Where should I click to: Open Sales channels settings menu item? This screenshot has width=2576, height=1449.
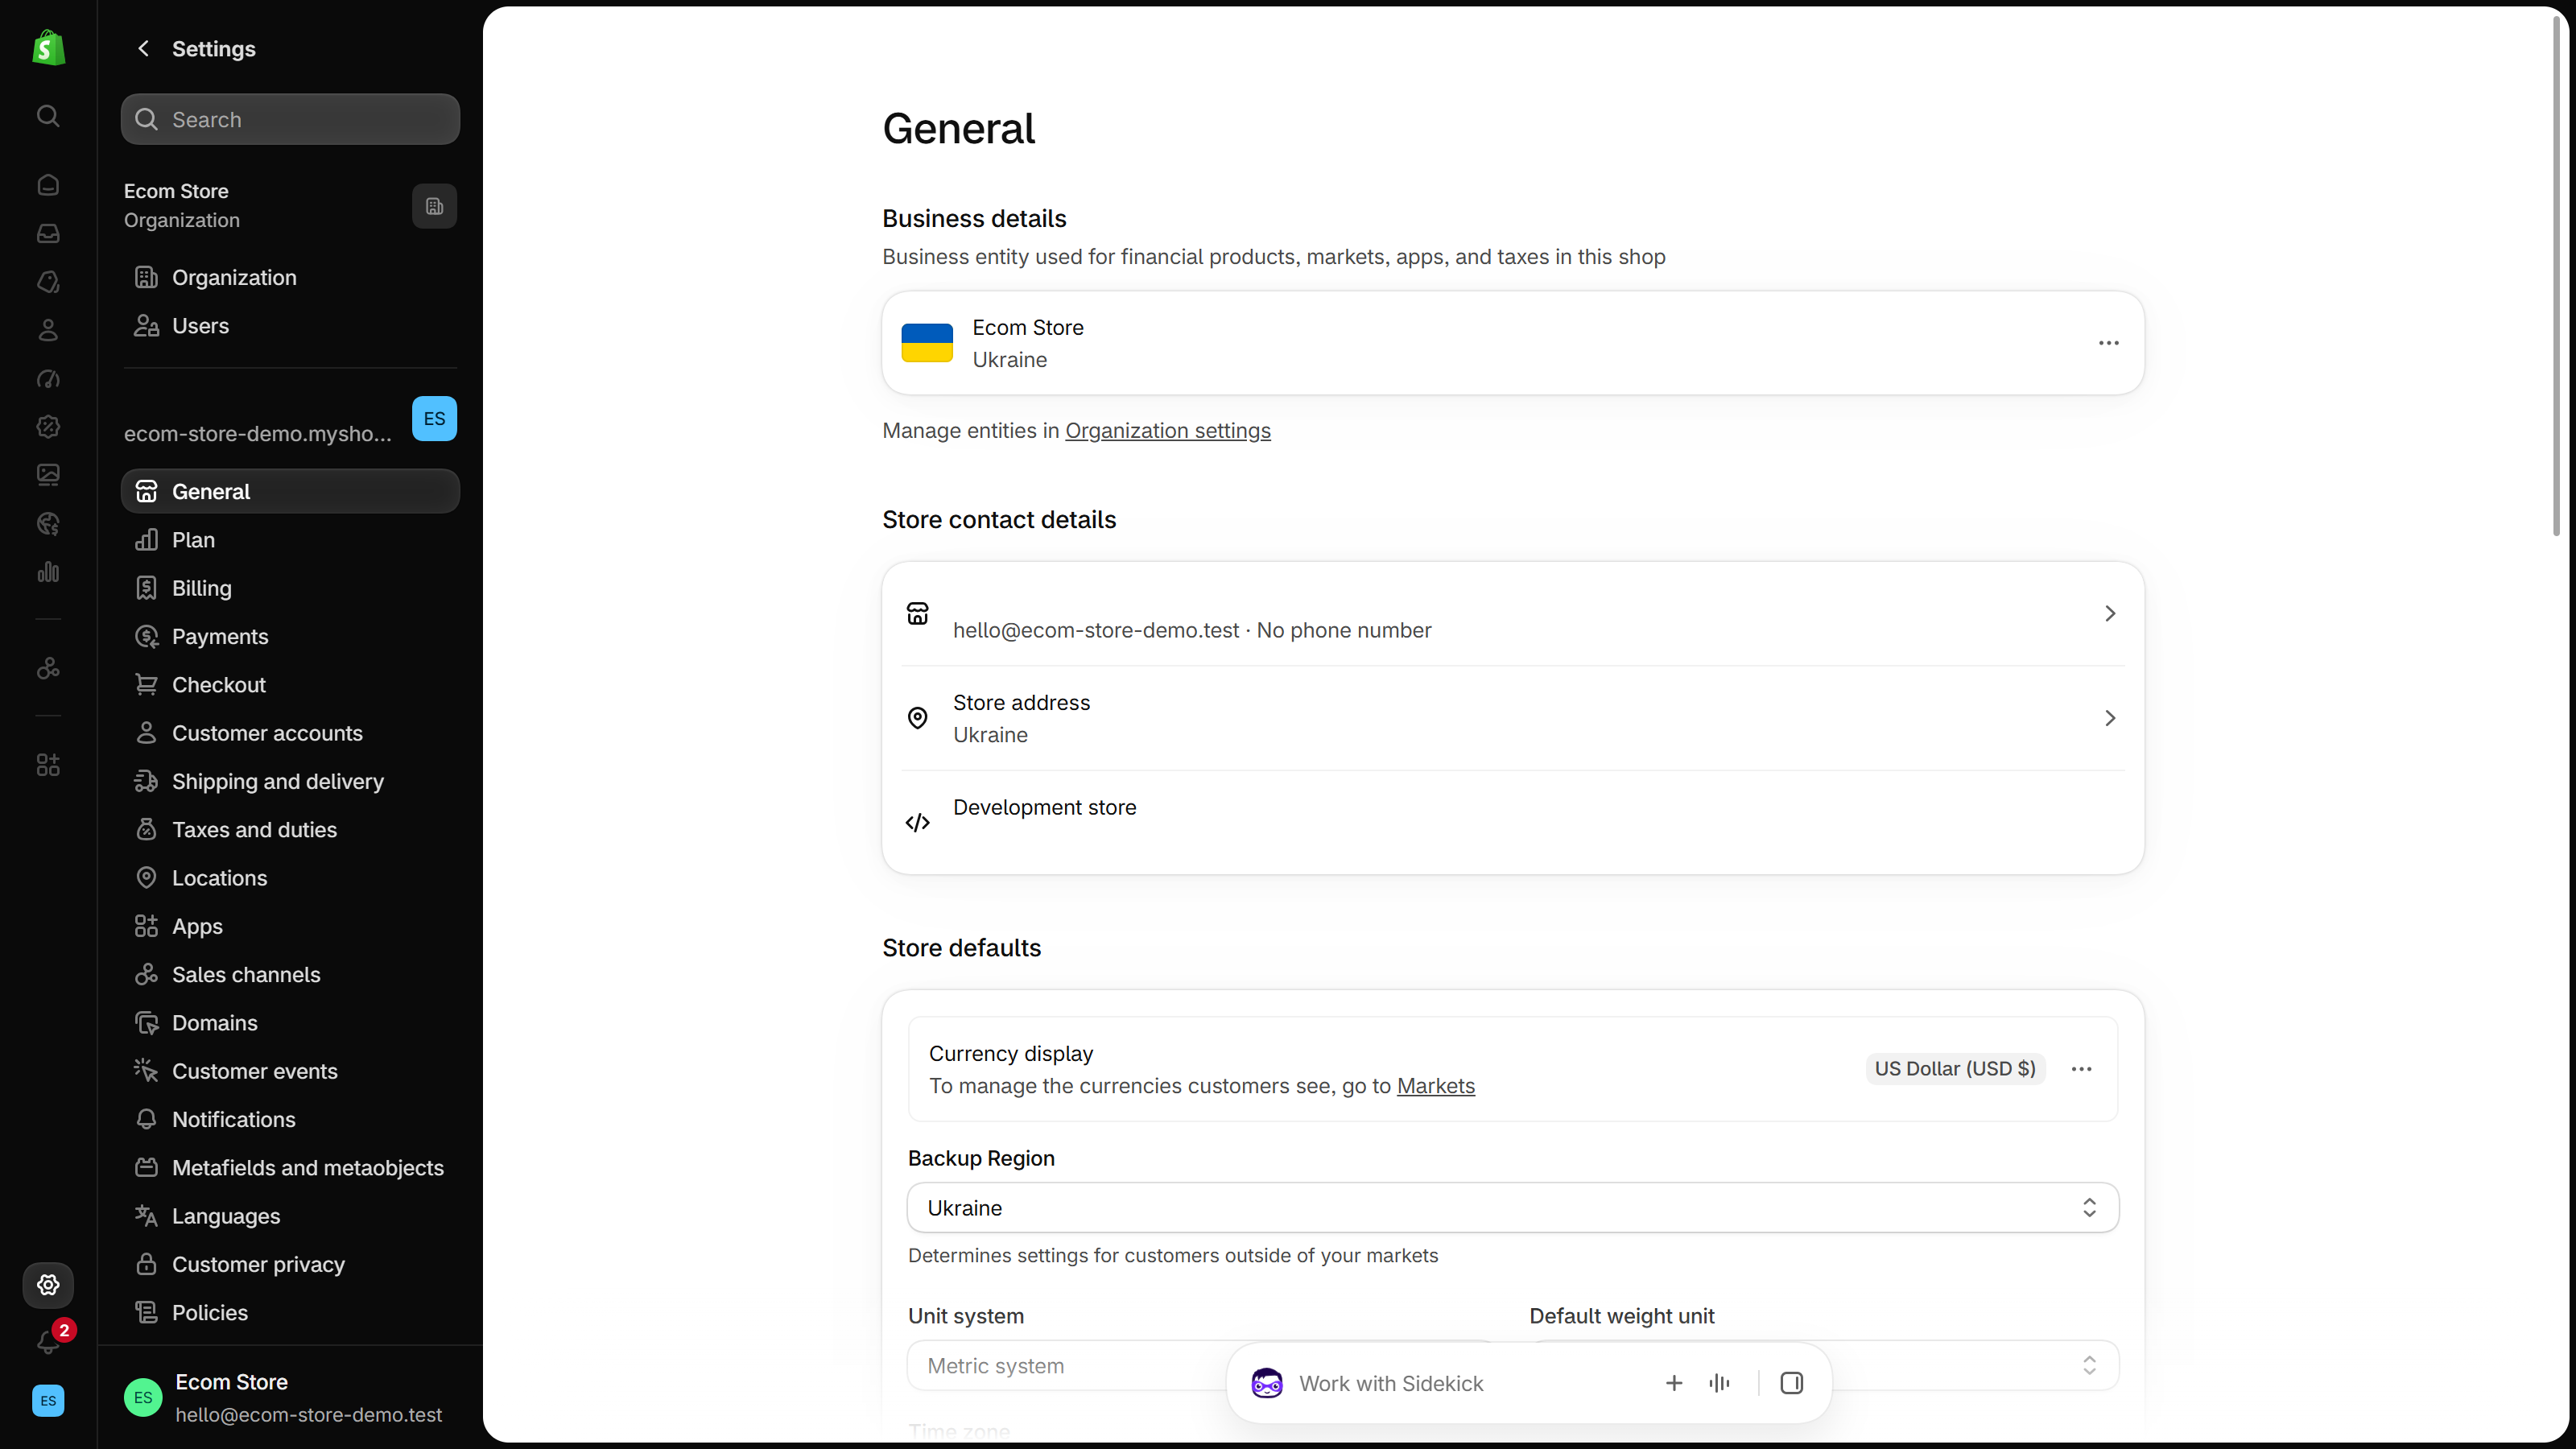(290, 975)
